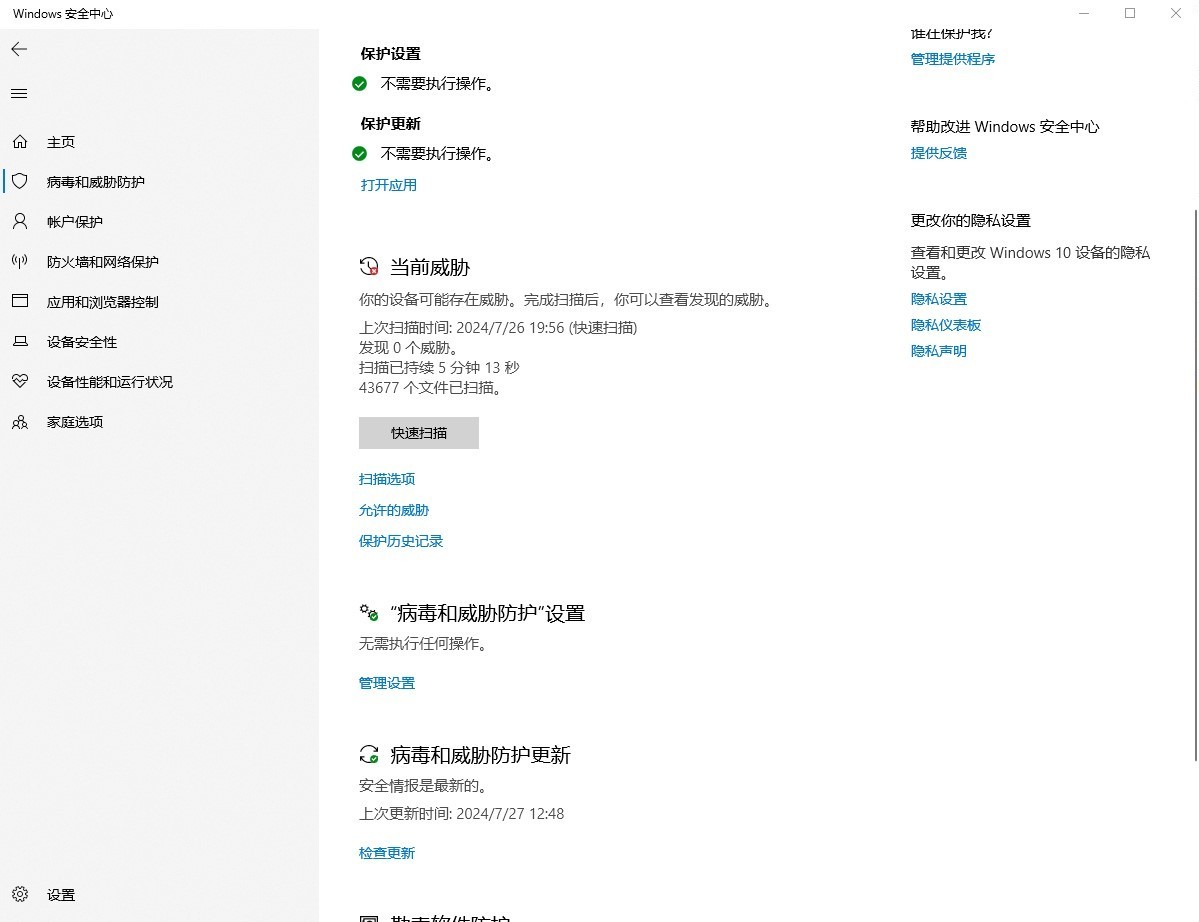Click the shield icon for 病毒和威胁防护

[20, 181]
